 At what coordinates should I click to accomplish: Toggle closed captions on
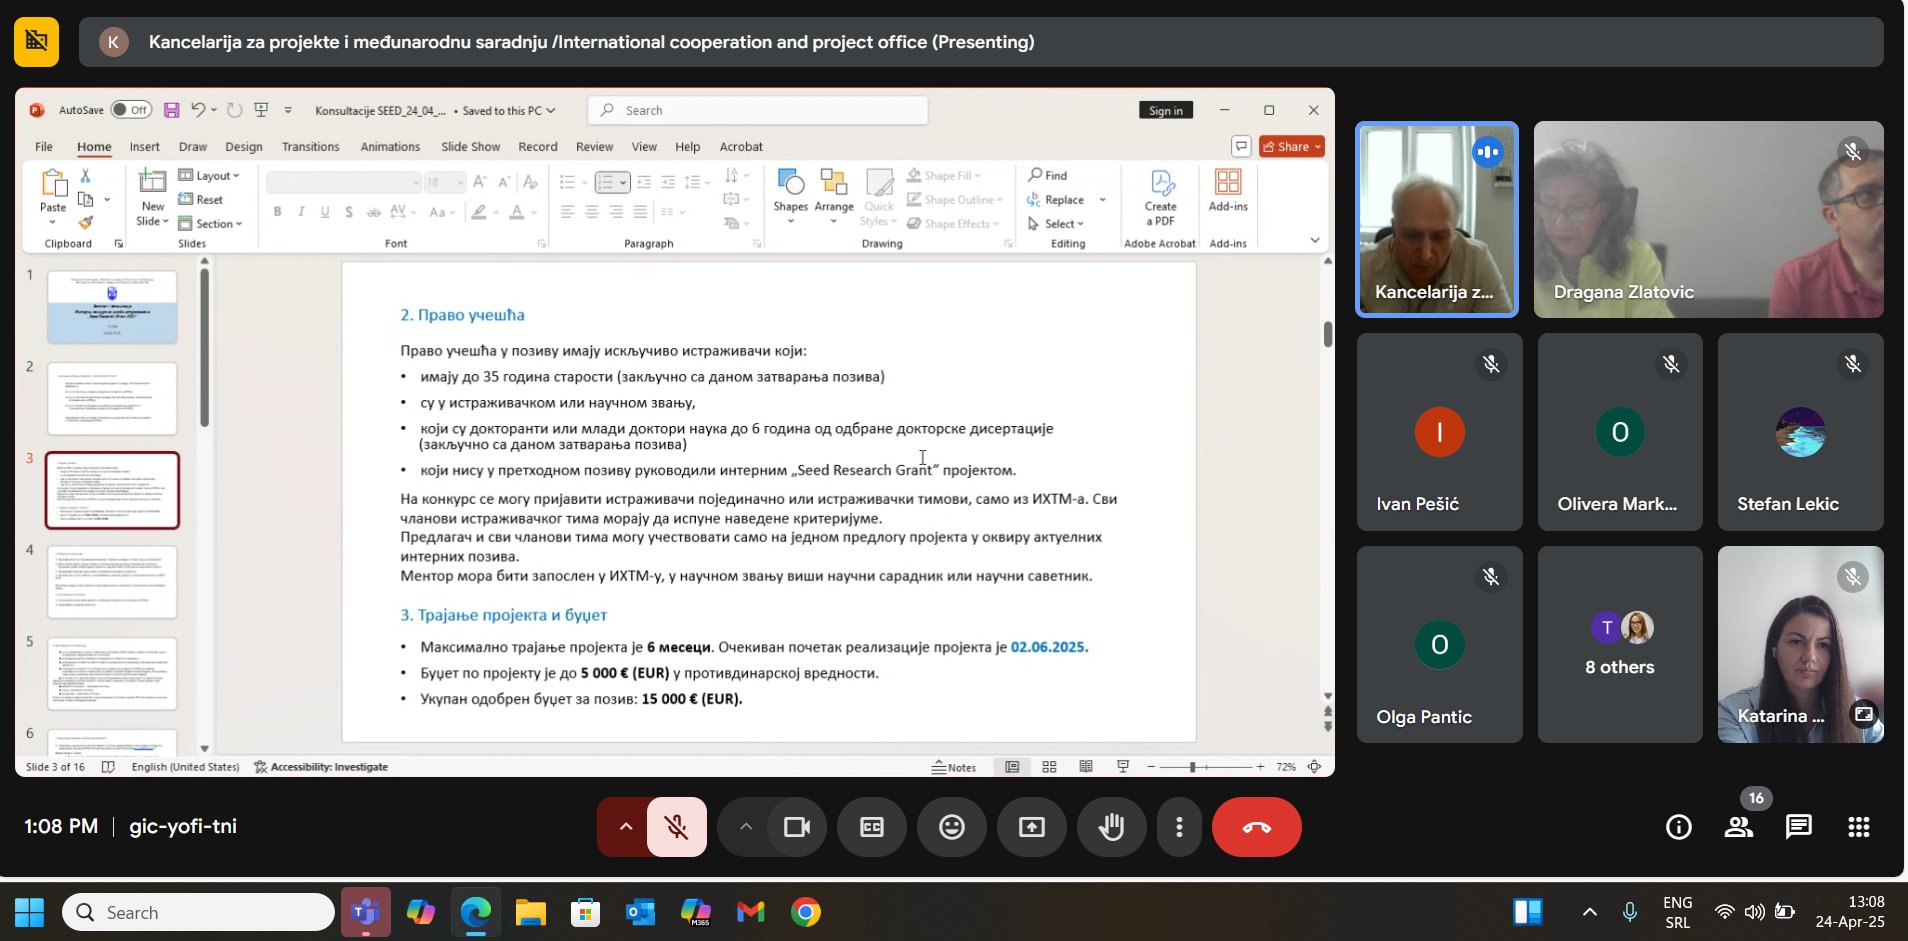[871, 827]
